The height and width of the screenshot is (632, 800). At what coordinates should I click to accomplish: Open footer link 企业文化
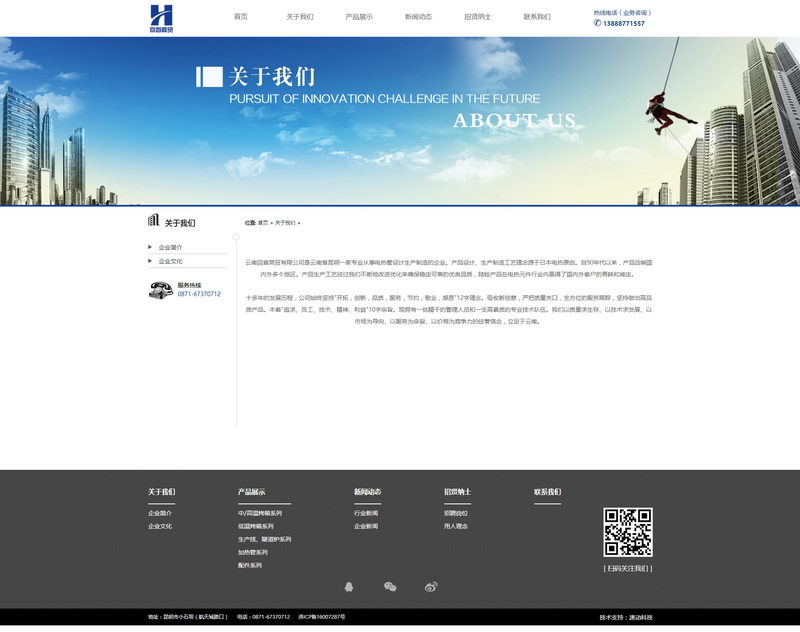coord(160,526)
